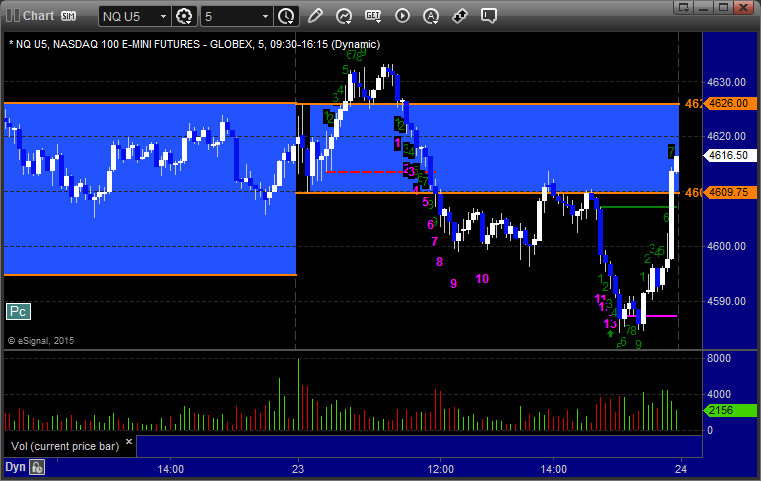The width and height of the screenshot is (761, 481).
Task: Open the alerts 'A' menu
Action: 431,16
